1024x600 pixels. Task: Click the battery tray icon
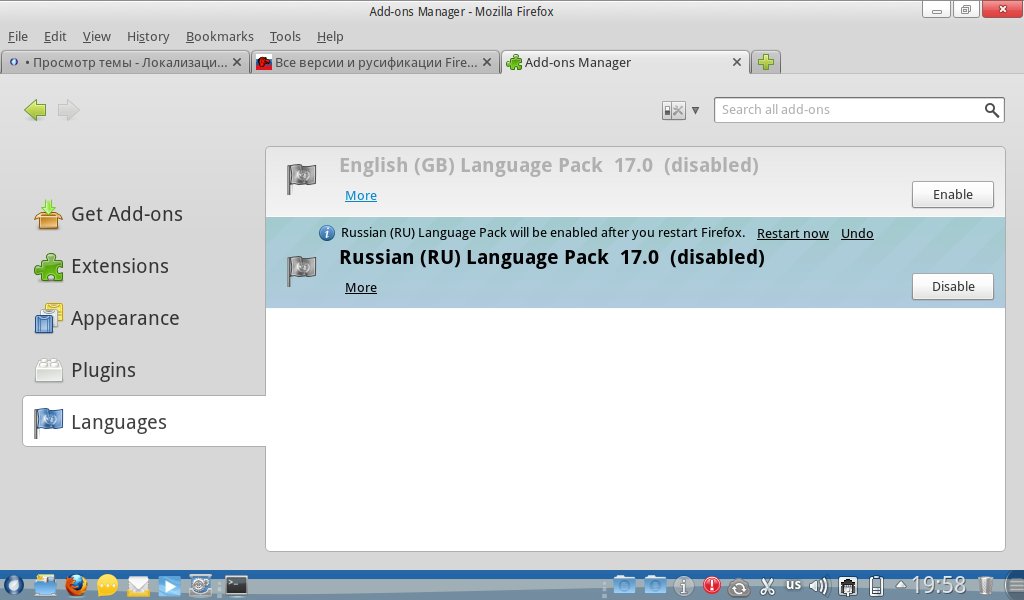tap(876, 586)
